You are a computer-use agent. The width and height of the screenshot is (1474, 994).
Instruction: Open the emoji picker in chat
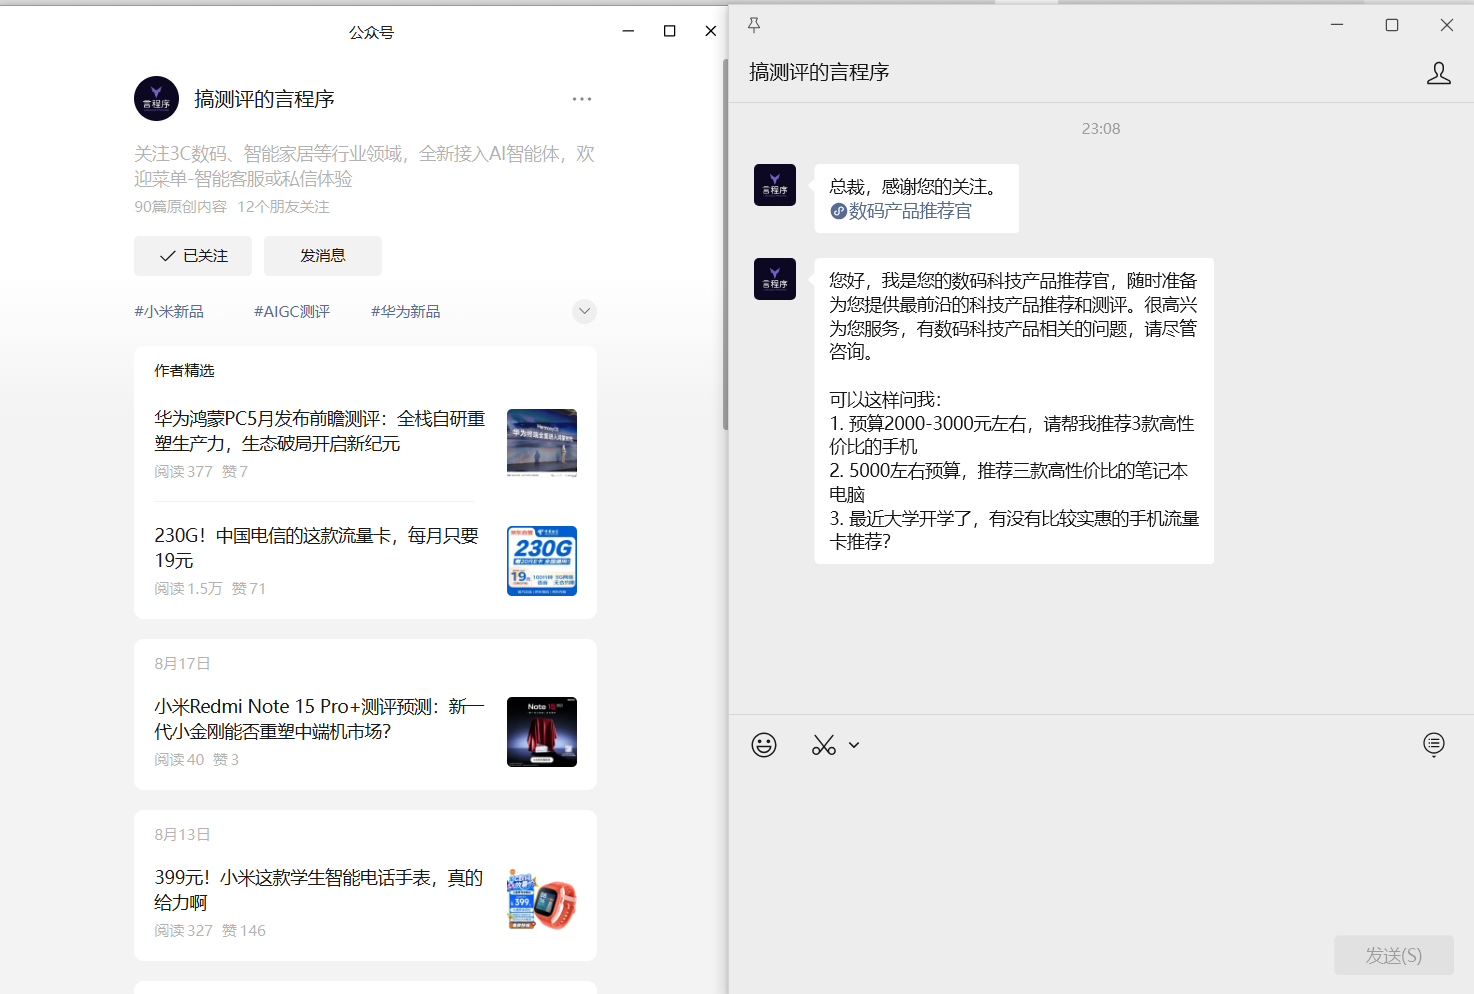click(x=764, y=745)
